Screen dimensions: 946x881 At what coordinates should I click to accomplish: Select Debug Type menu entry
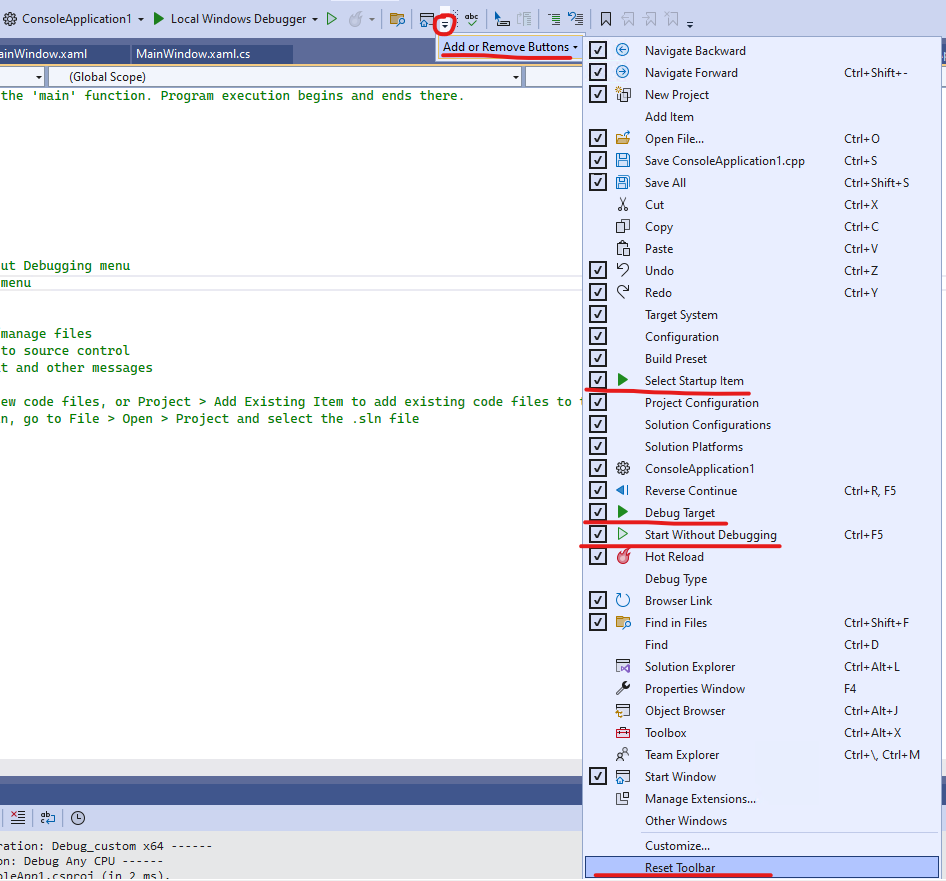click(762, 579)
